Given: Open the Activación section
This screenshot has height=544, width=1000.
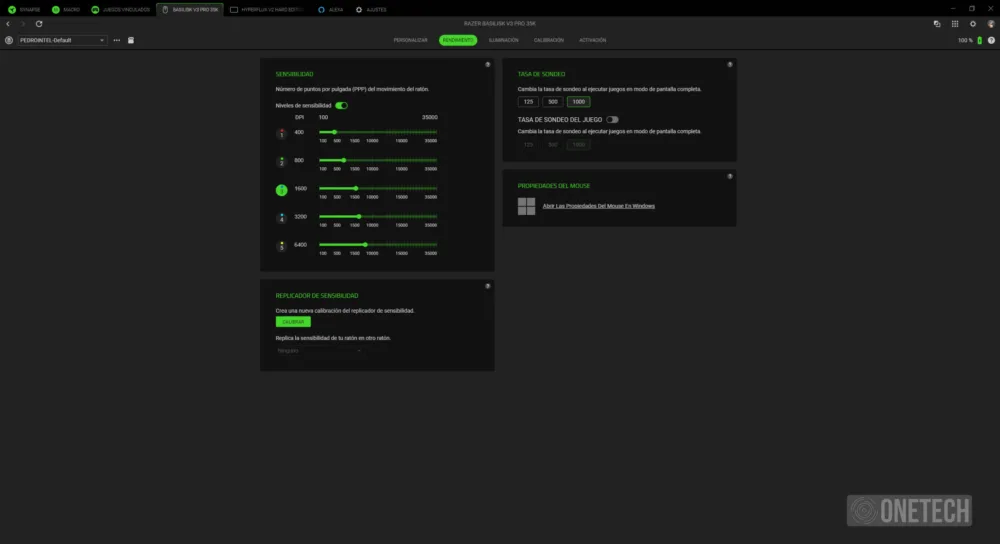Looking at the screenshot, I should click(x=592, y=40).
